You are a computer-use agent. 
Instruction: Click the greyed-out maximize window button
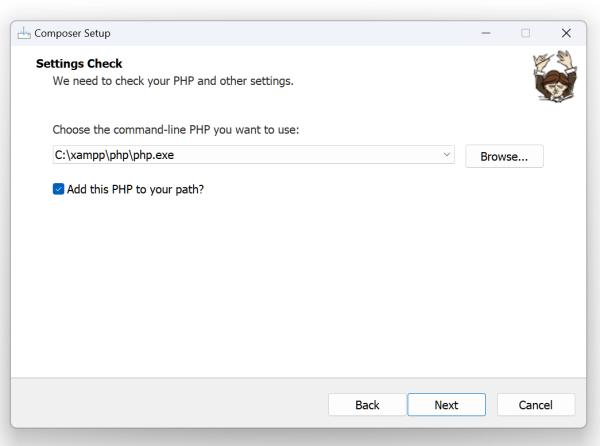(525, 33)
